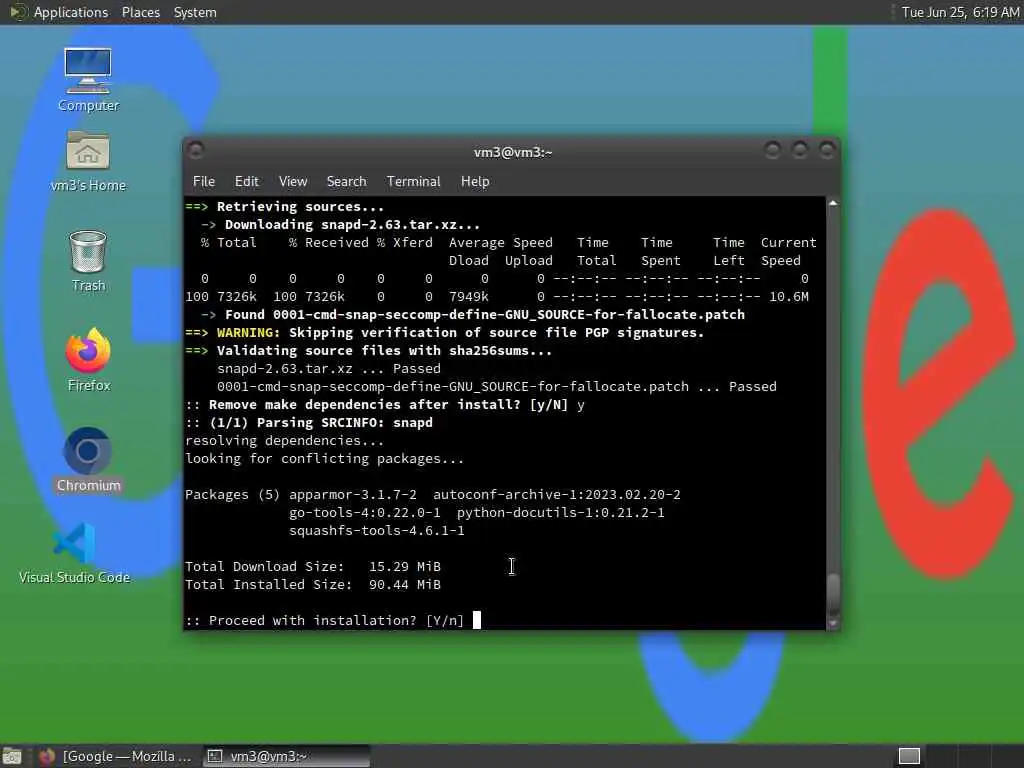Image resolution: width=1024 pixels, height=768 pixels.
Task: Click 'Validating source files with sha256sums...' line
Action: point(385,351)
